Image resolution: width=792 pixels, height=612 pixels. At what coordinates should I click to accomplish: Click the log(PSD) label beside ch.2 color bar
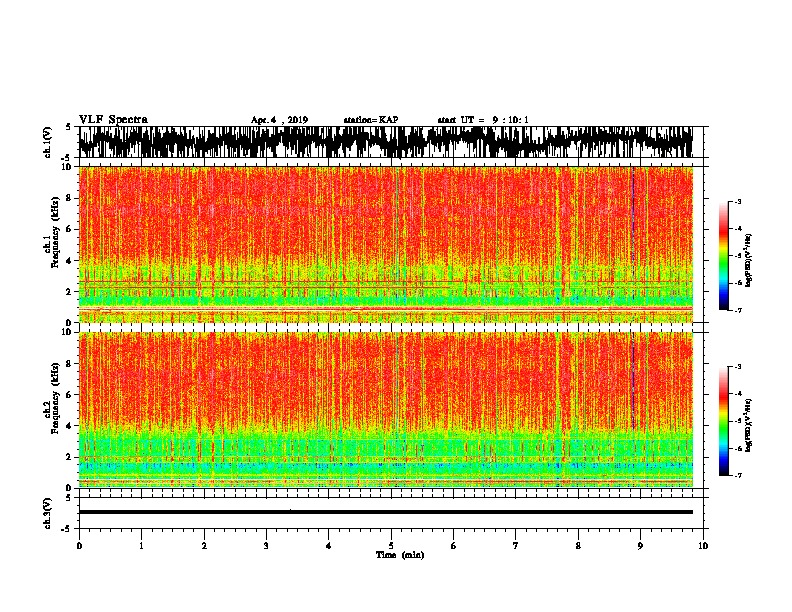point(749,425)
